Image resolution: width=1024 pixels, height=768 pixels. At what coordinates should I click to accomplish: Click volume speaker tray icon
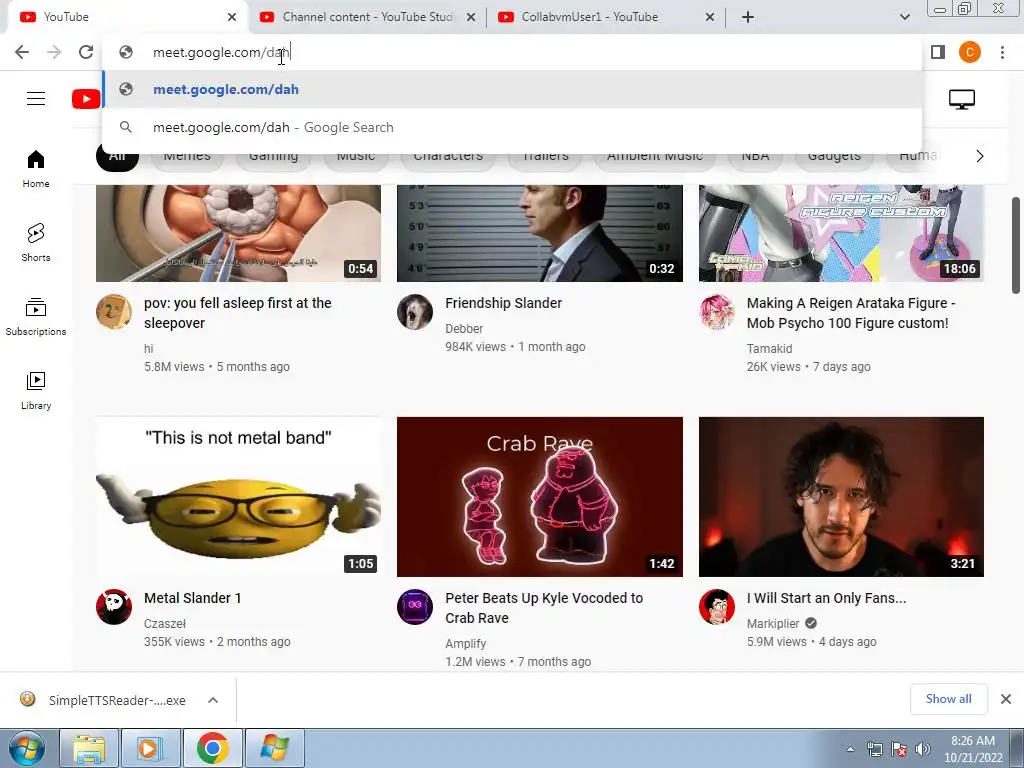point(923,749)
